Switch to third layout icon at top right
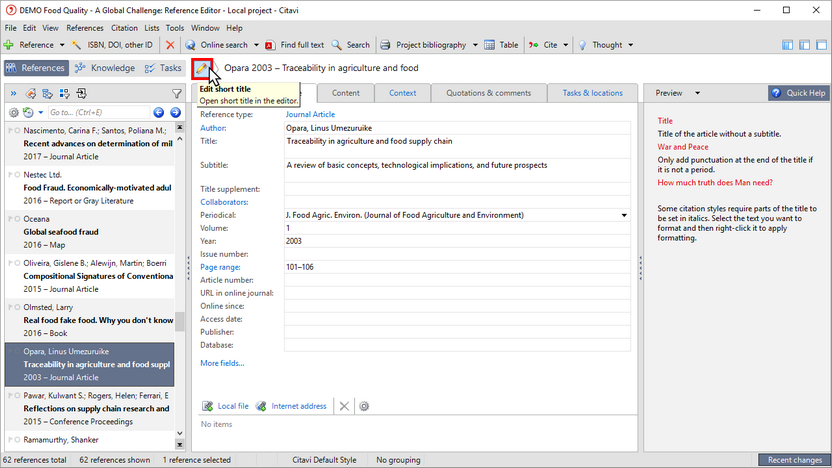Viewport: 832px width, 468px height. click(821, 45)
